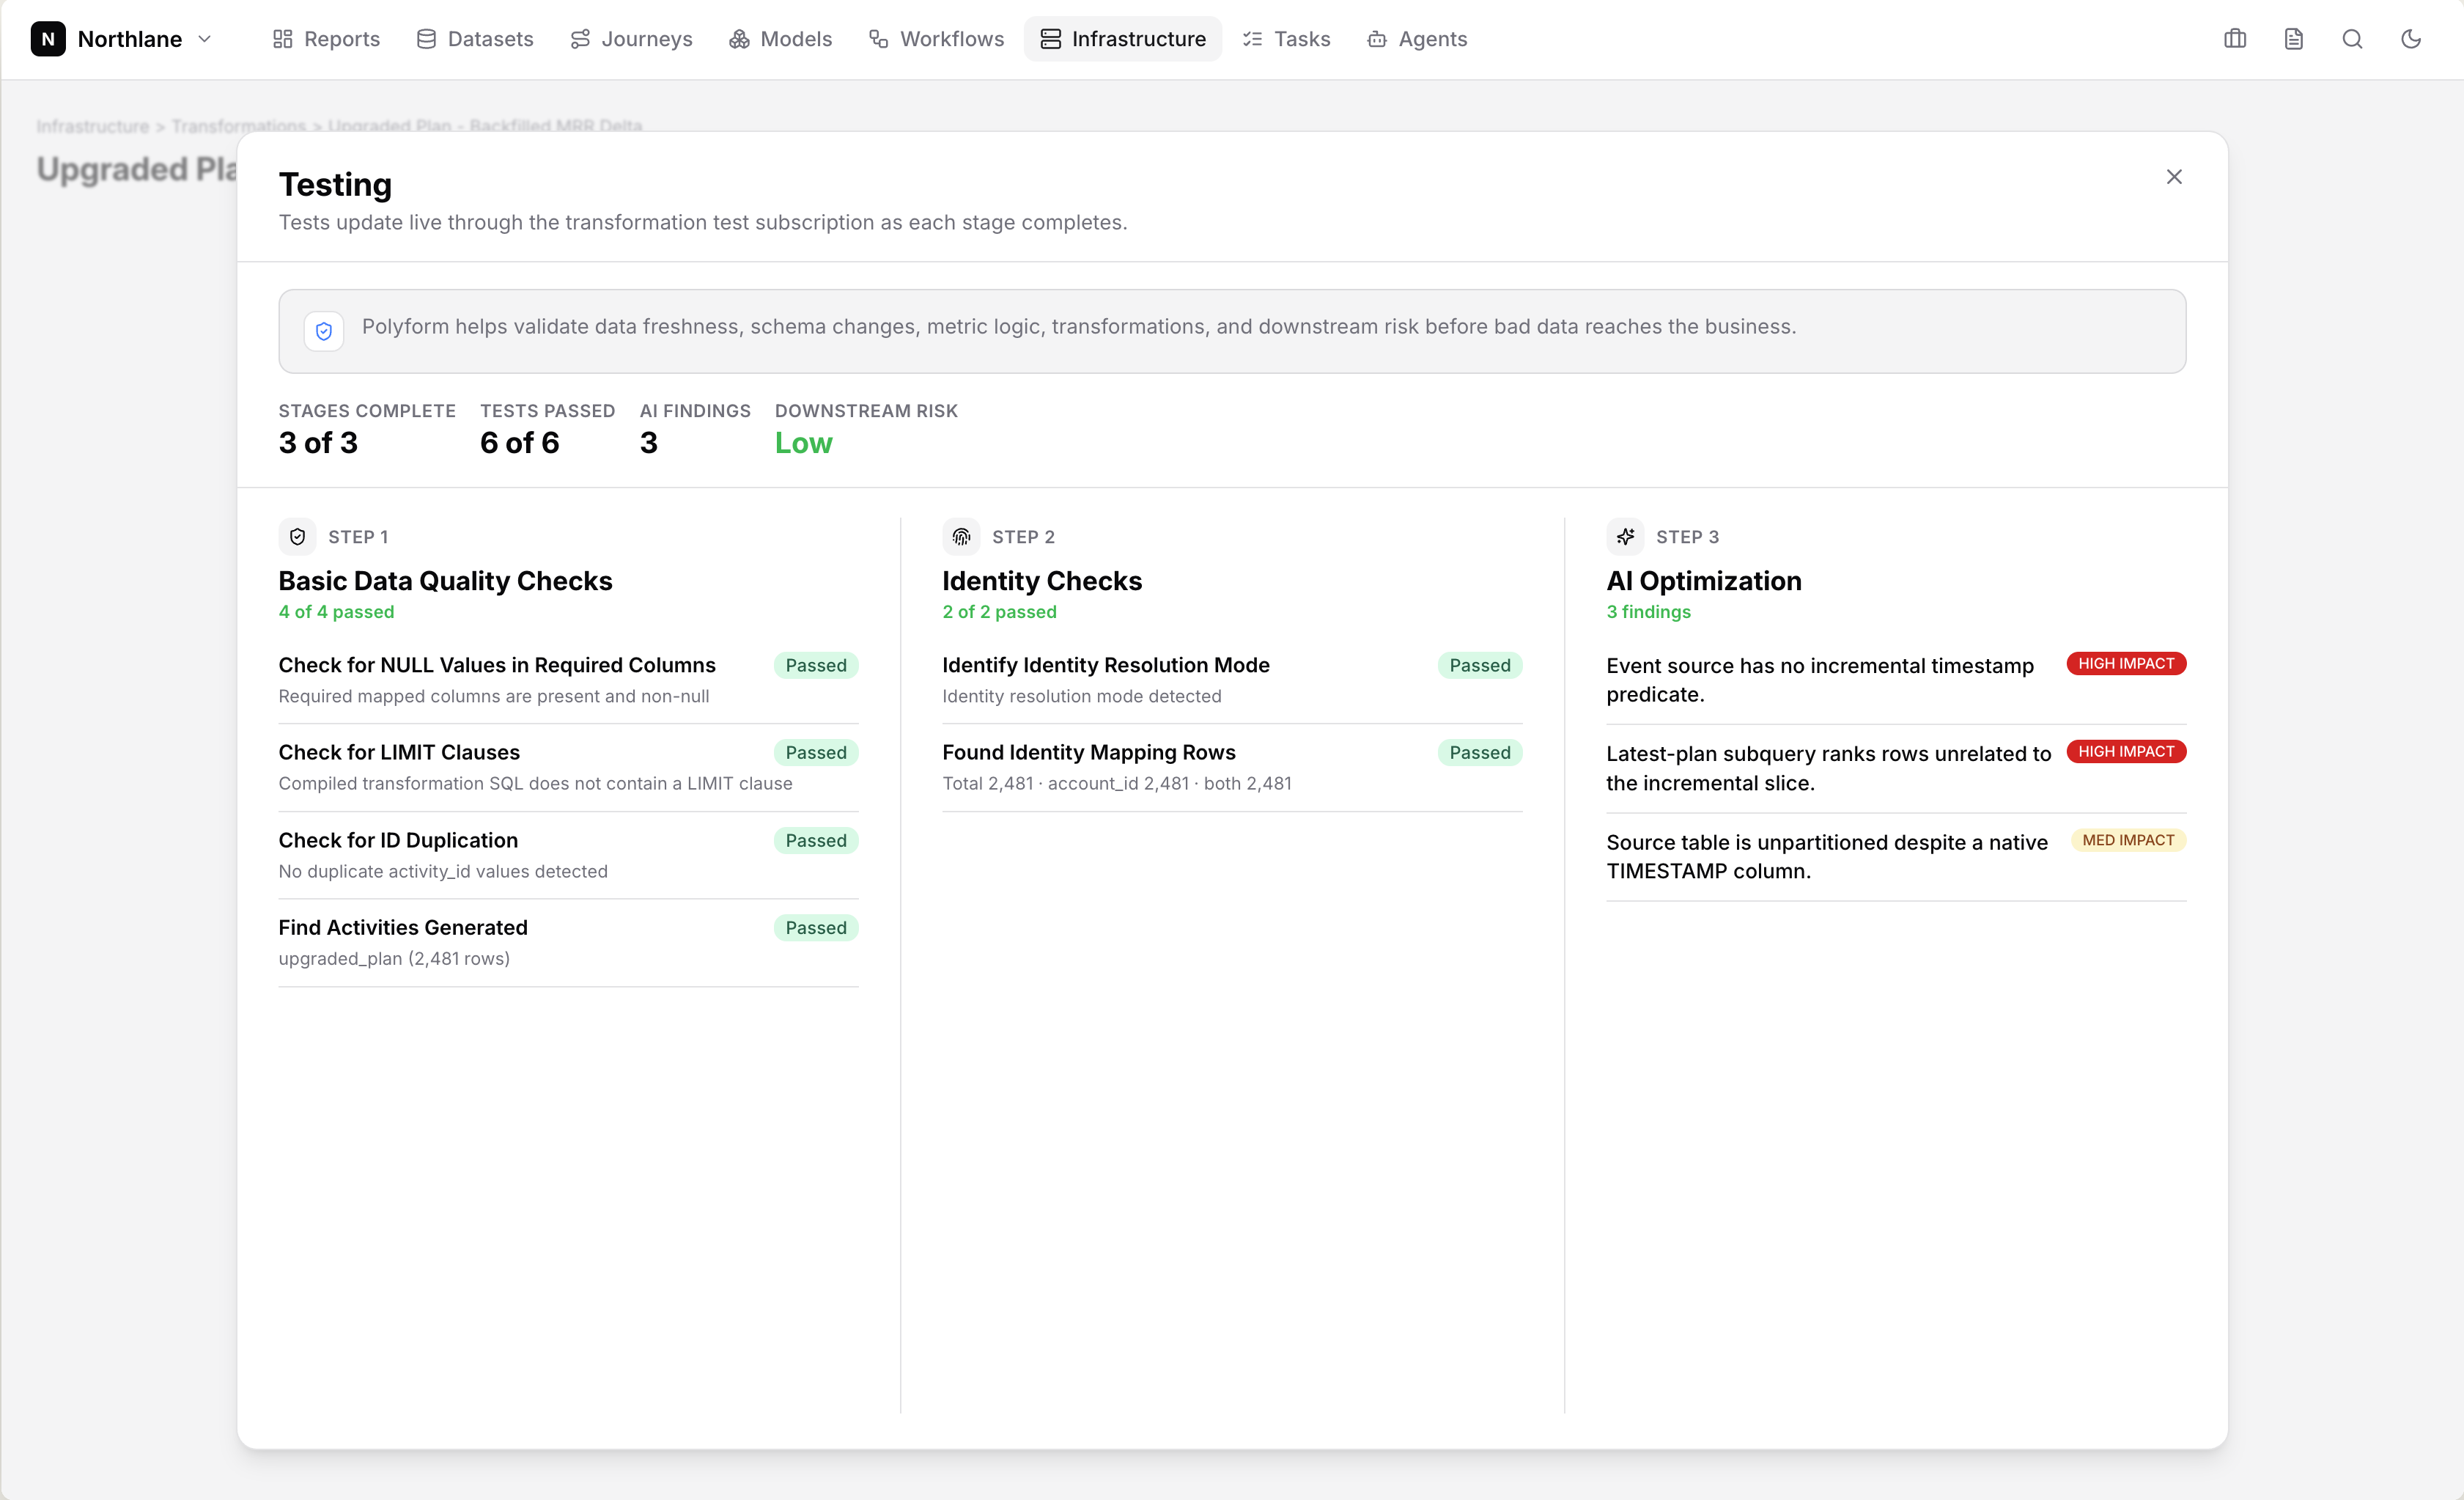Select the Infrastructure tab

click(1123, 39)
